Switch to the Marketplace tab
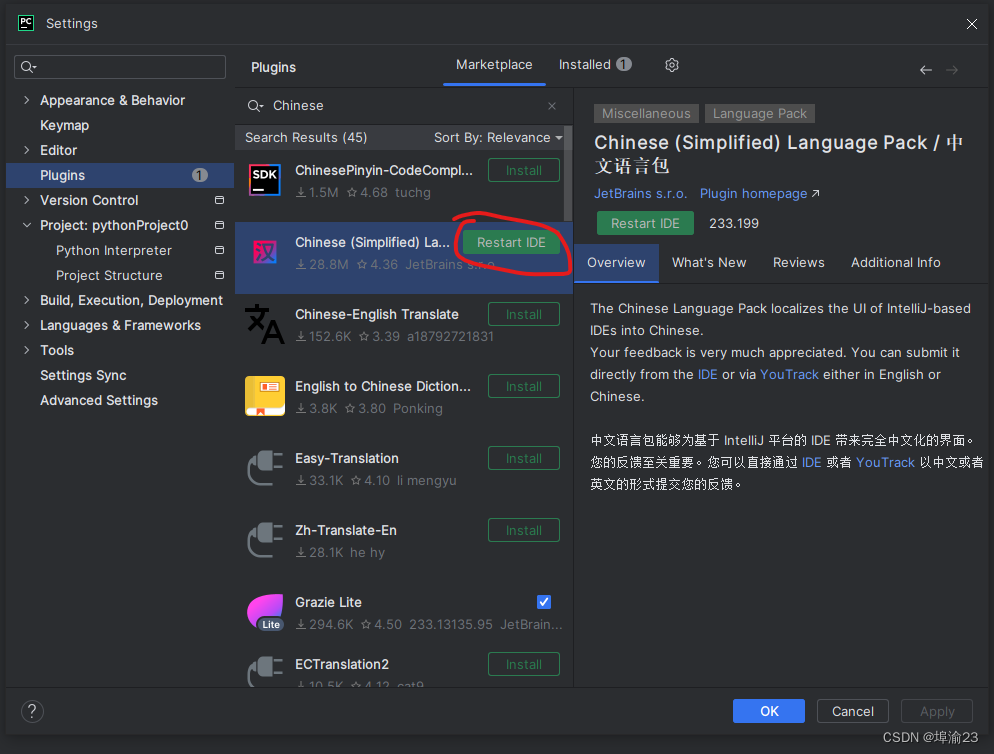This screenshot has height=754, width=994. click(494, 65)
